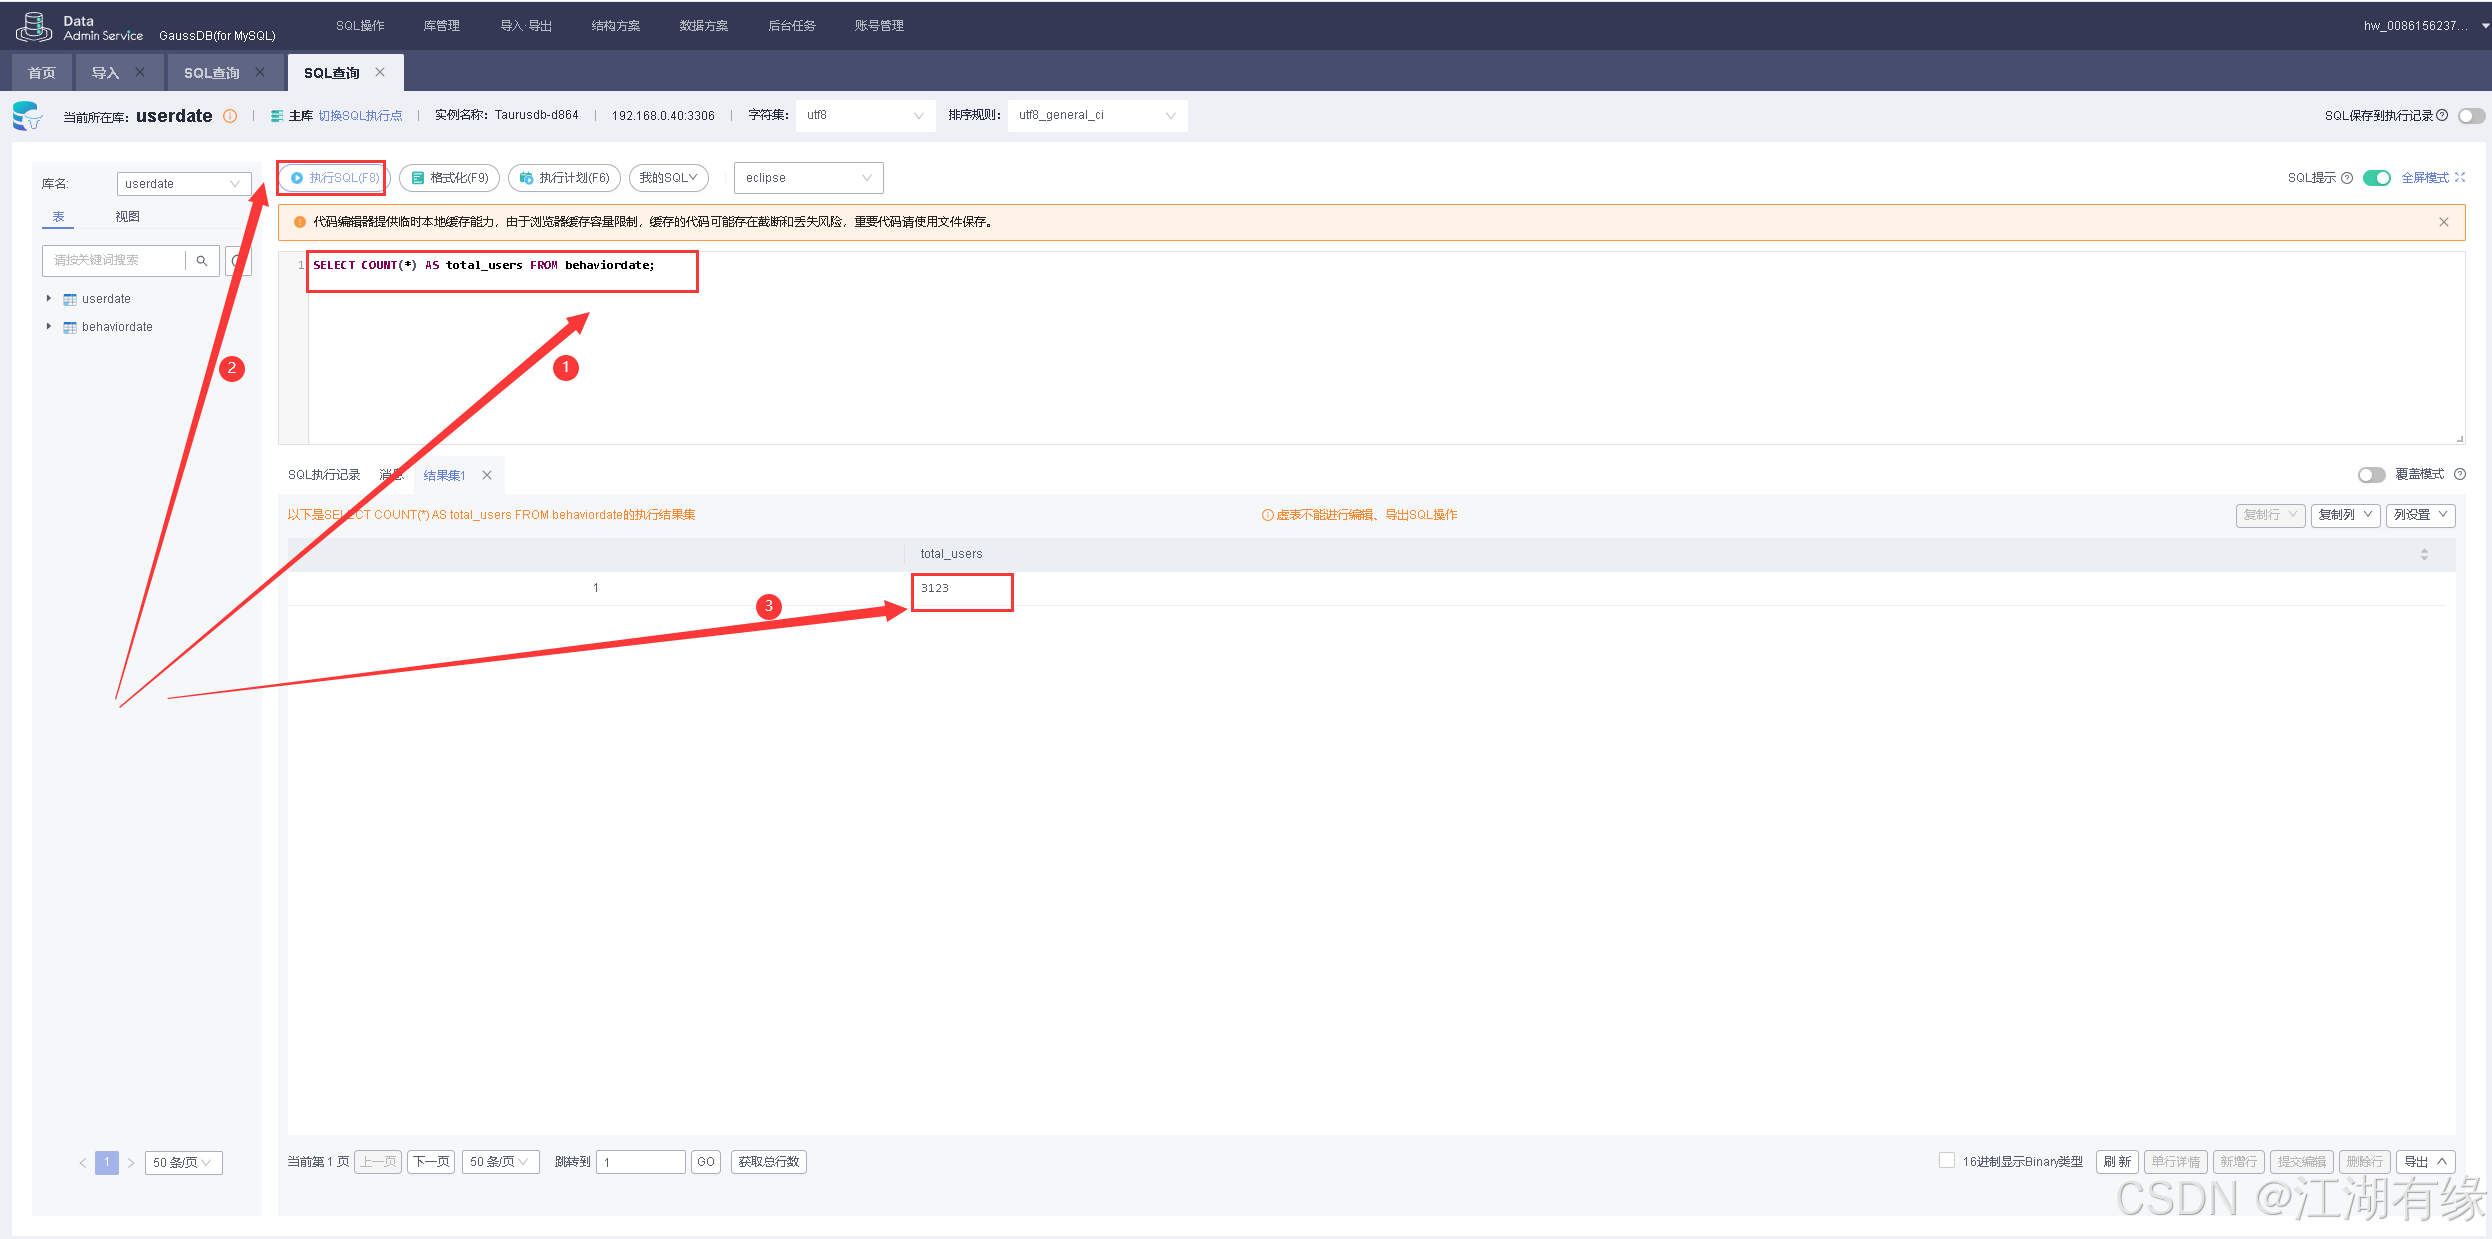The image size is (2492, 1239).
Task: Expand the behaviordate table tree node
Action: 48,326
